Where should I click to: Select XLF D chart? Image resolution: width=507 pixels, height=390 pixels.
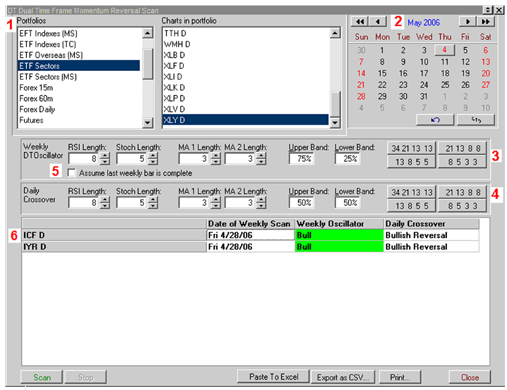tap(246, 66)
